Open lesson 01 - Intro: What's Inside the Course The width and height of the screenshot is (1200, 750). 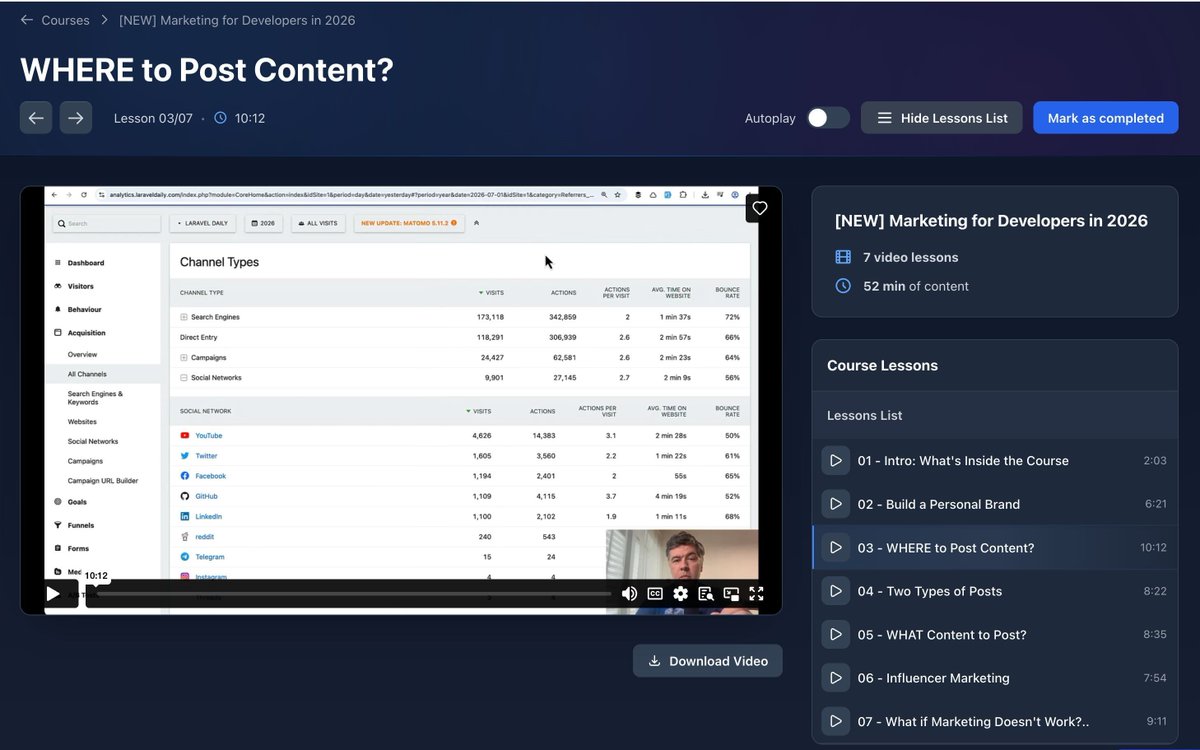(995, 461)
